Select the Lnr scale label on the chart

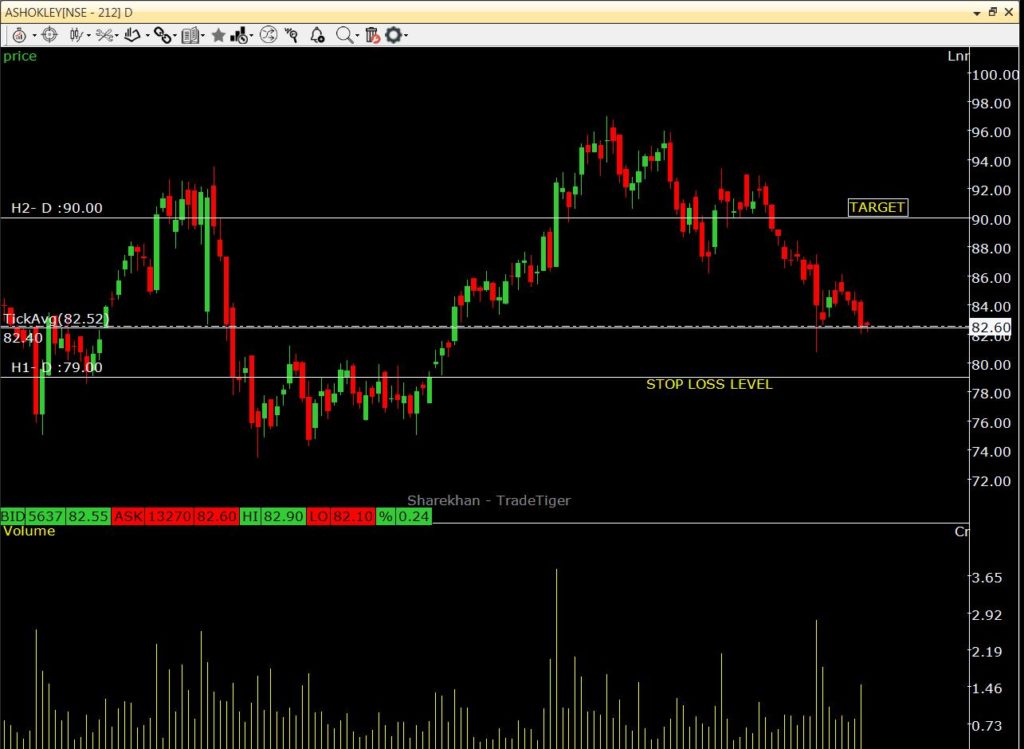coord(958,56)
